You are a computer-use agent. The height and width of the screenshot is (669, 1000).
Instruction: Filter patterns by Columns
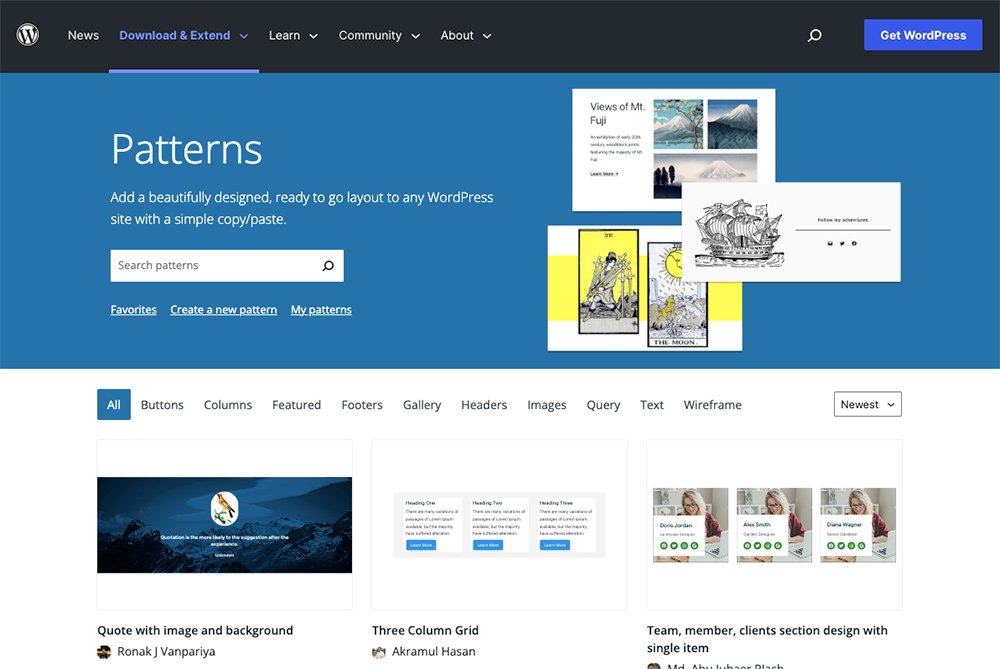coord(228,405)
